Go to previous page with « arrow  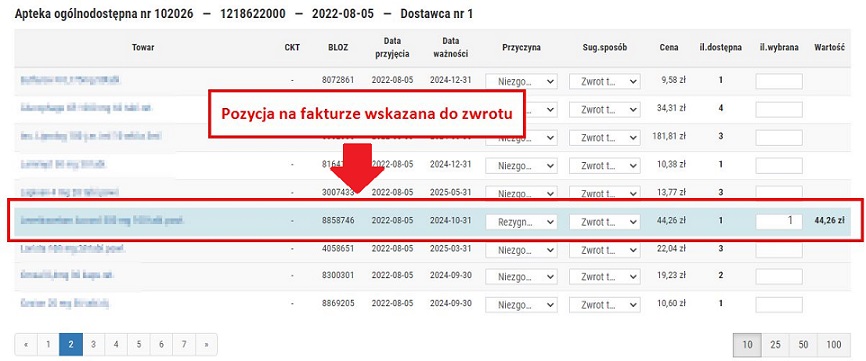pos(26,344)
